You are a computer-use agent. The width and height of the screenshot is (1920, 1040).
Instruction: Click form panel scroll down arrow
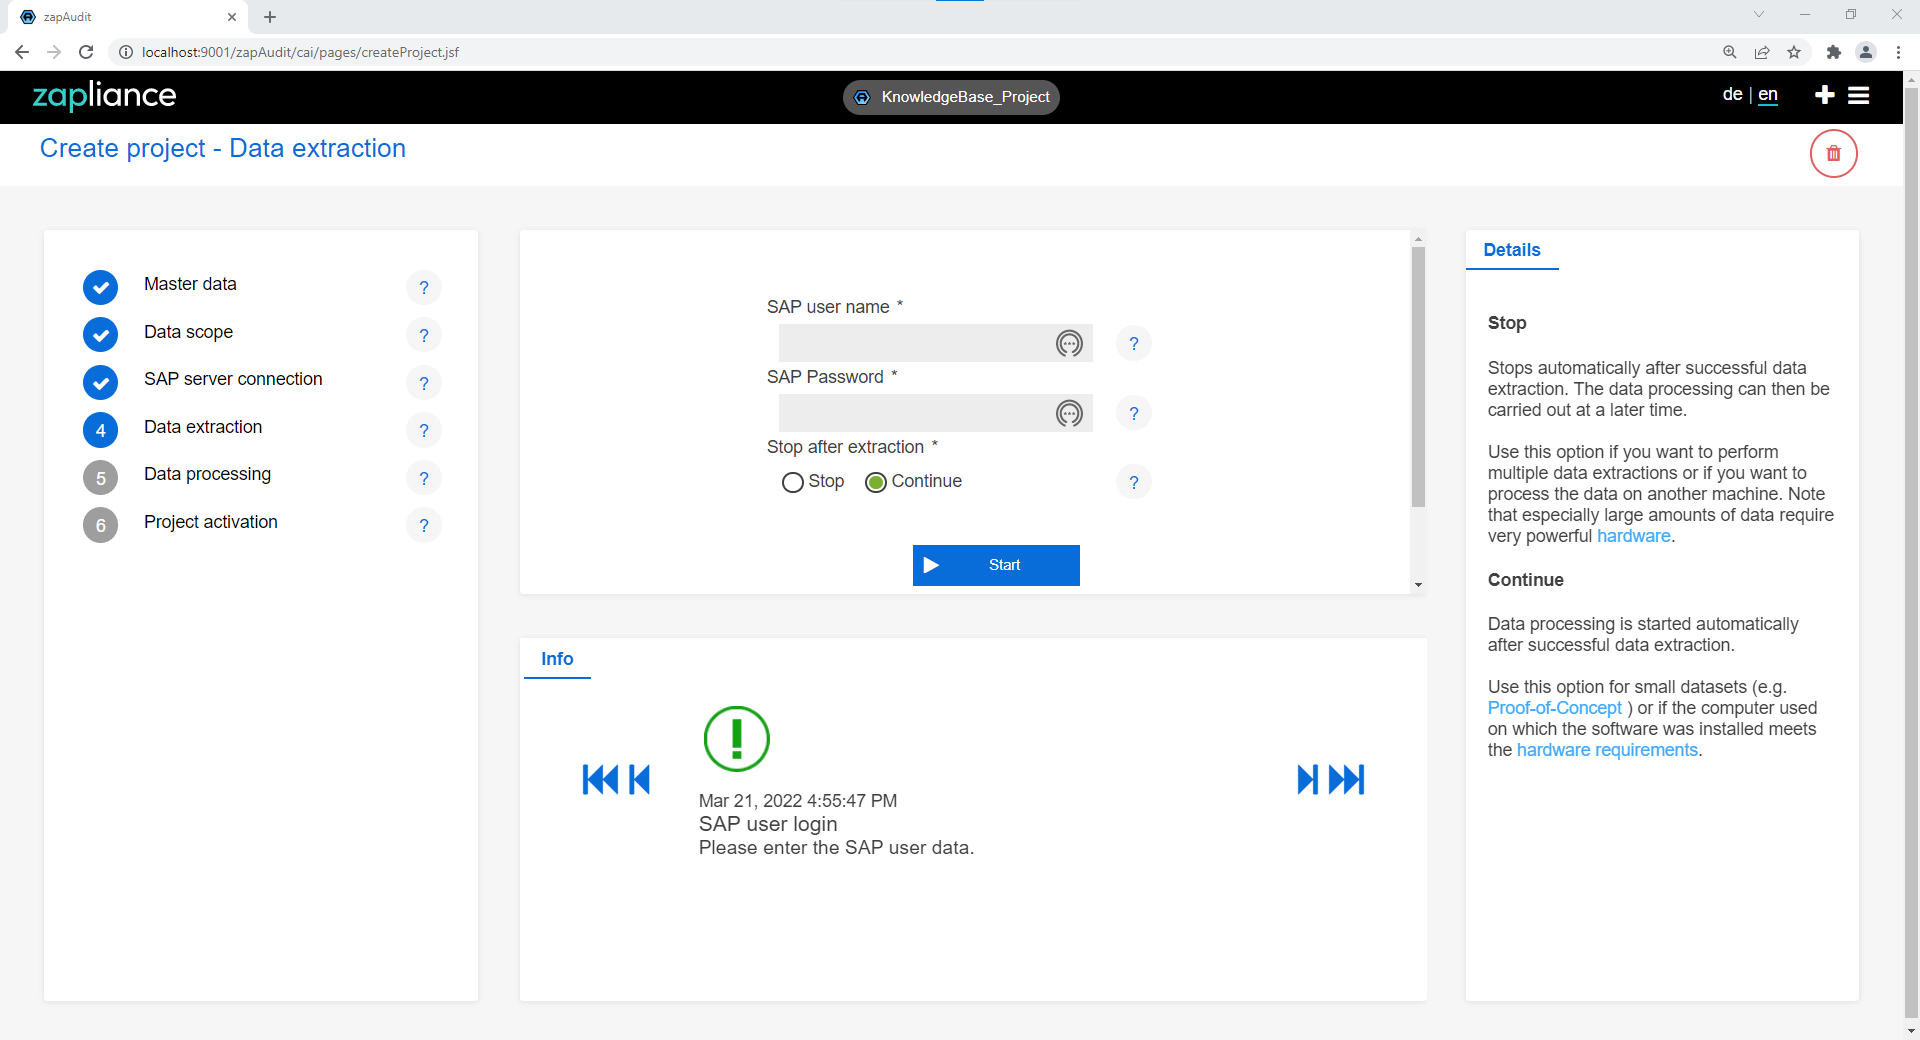(1418, 585)
